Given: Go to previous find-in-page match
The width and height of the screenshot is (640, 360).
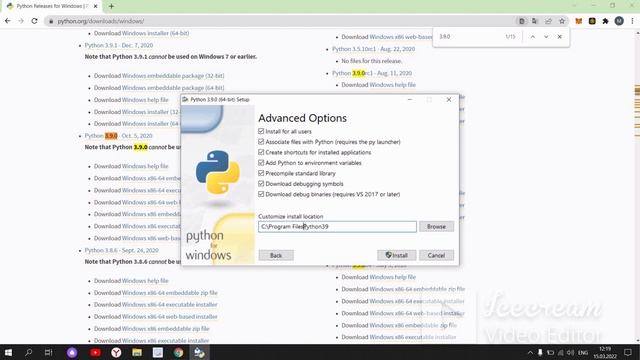Looking at the screenshot, I should pyautogui.click(x=533, y=37).
